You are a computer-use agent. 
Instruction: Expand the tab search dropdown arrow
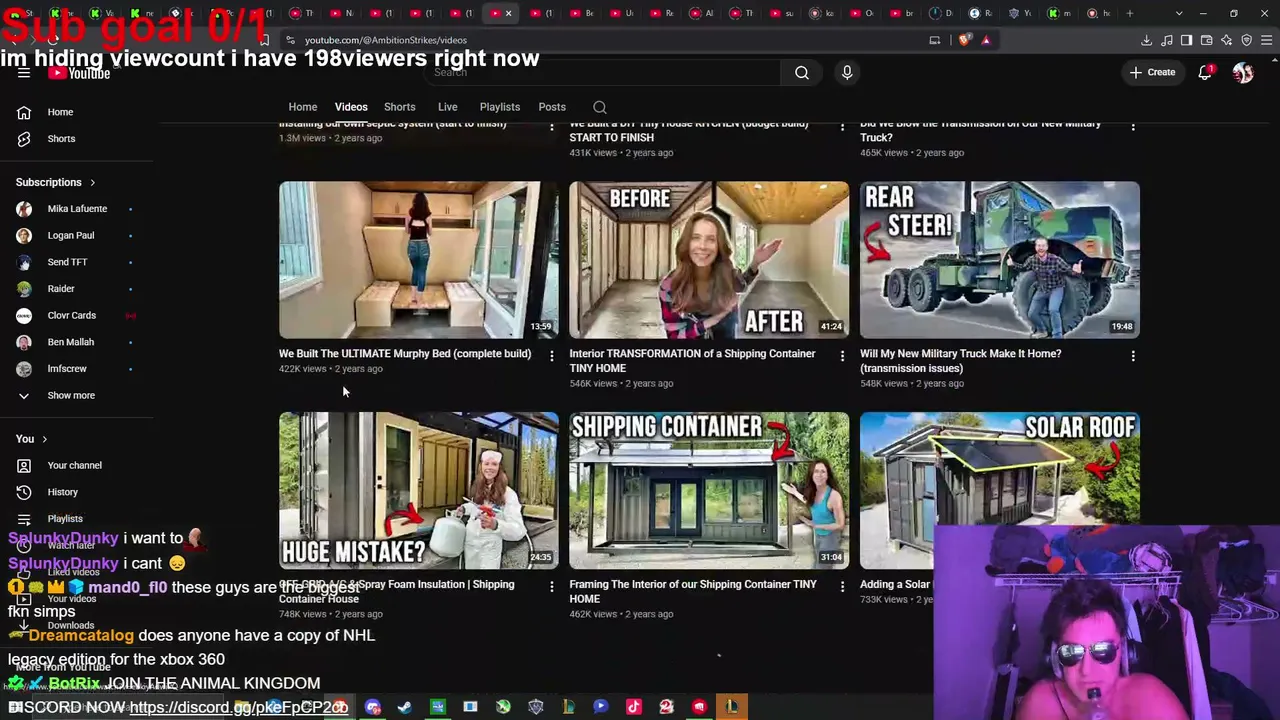click(1179, 13)
